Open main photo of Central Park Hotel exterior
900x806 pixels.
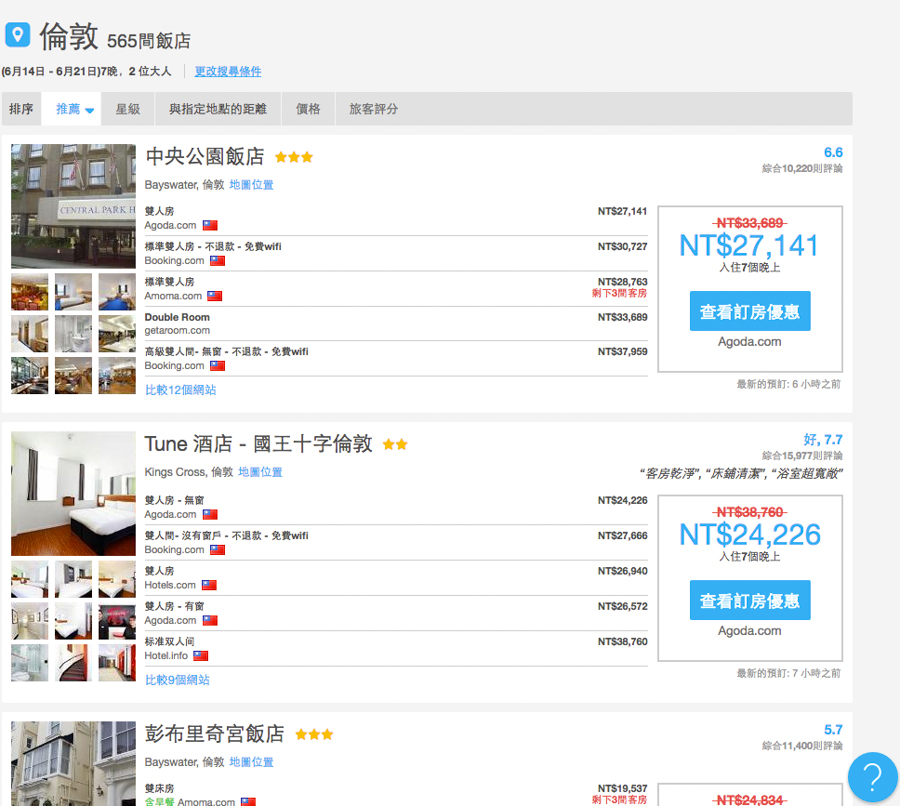(x=73, y=206)
